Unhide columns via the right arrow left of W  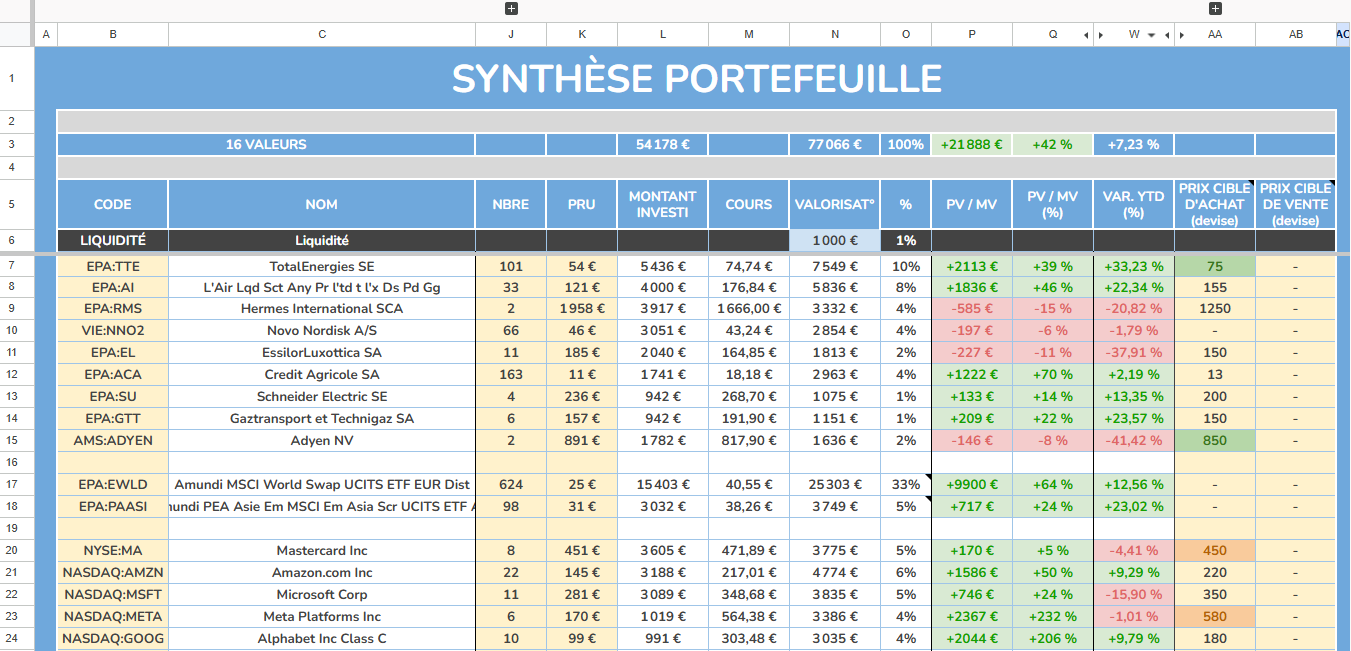point(1101,35)
